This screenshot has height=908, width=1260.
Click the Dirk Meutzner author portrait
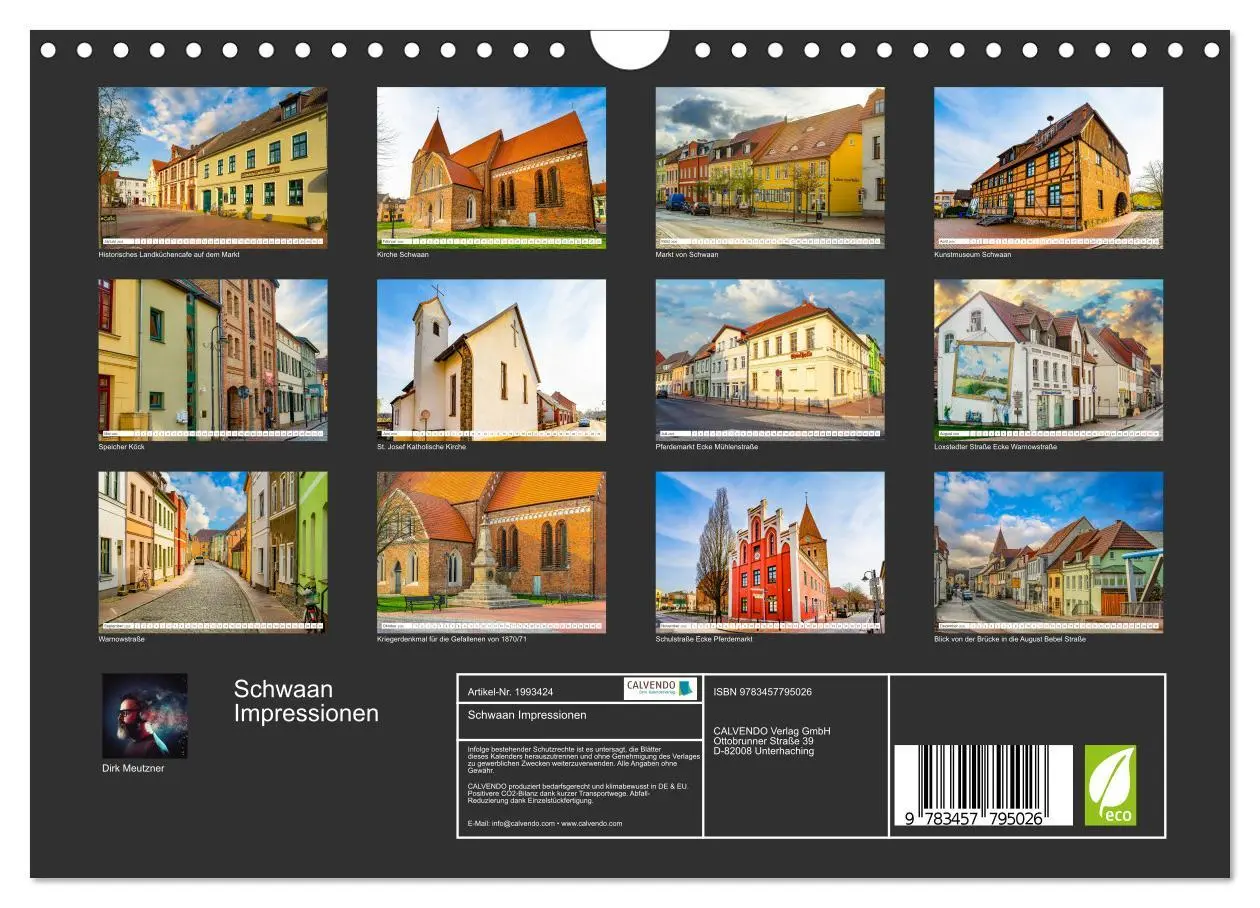[x=144, y=716]
